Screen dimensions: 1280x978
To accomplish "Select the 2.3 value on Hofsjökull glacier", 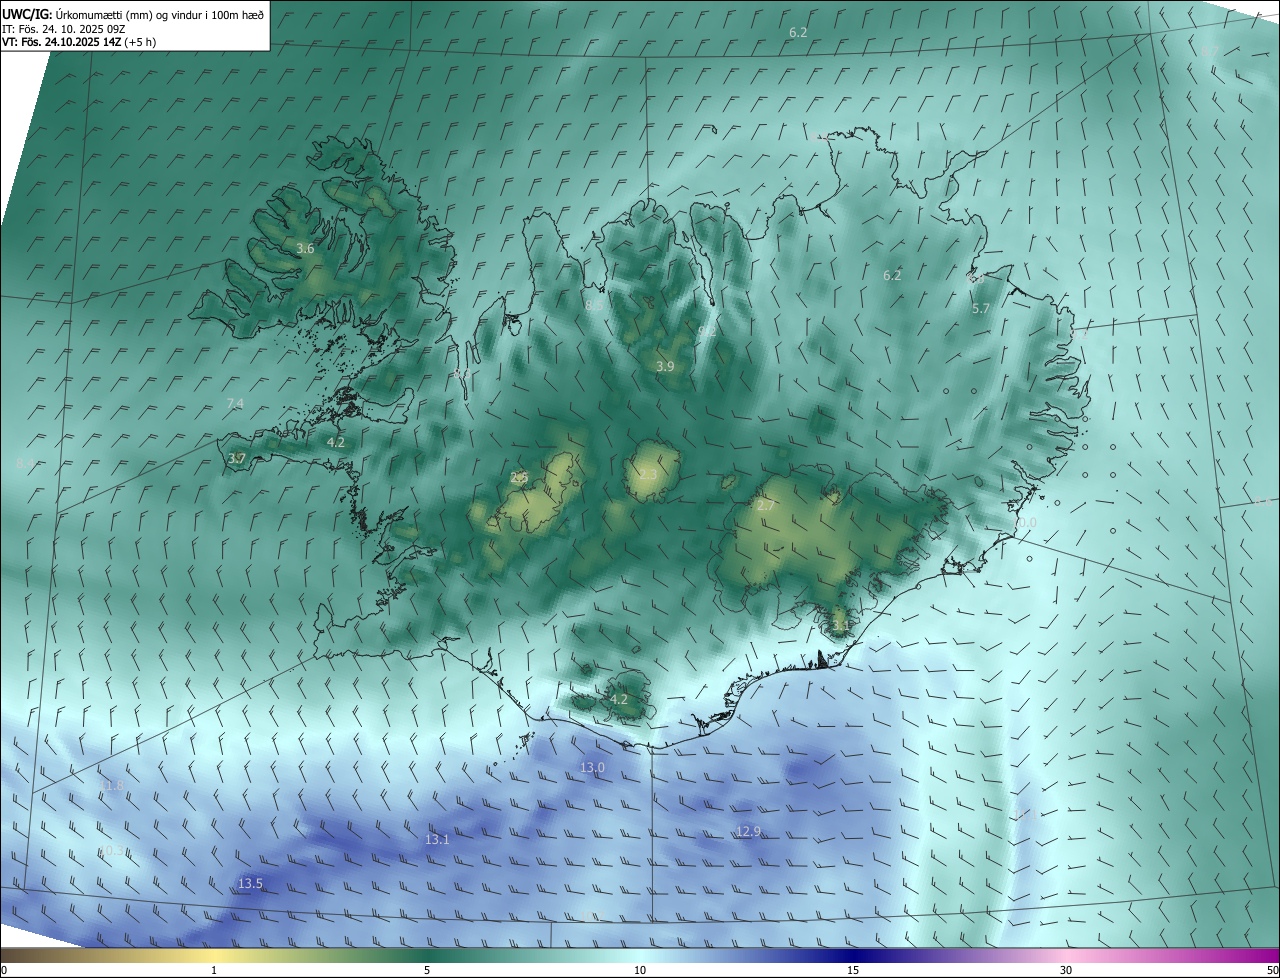I will pyautogui.click(x=648, y=474).
